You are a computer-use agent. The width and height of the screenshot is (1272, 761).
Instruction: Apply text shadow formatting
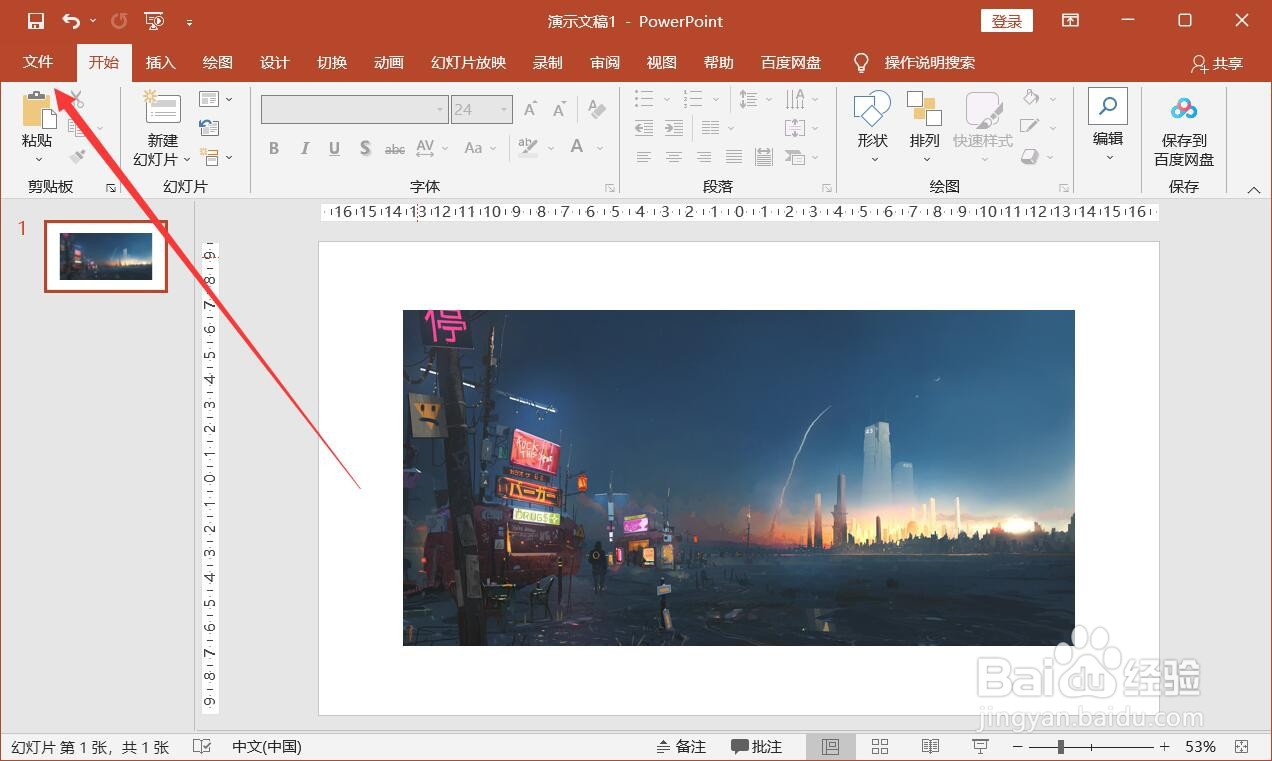(x=365, y=148)
